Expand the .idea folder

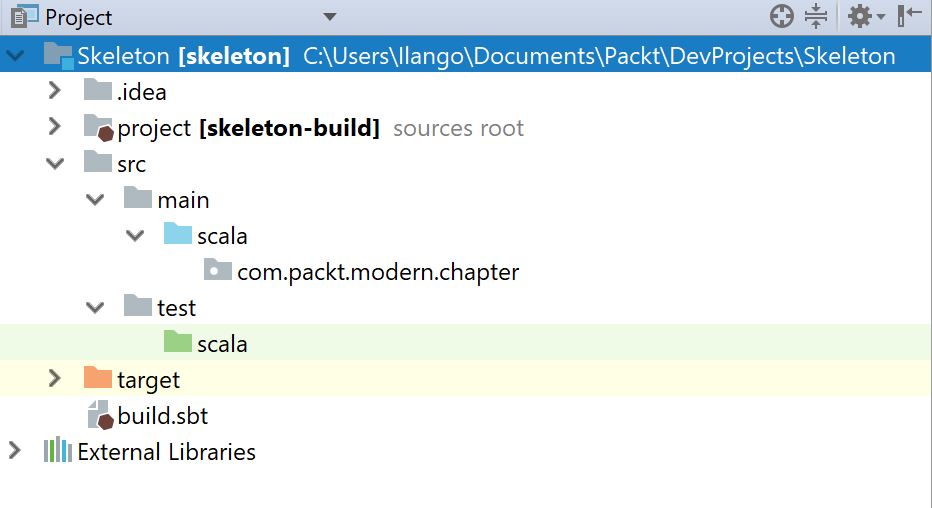tap(55, 90)
